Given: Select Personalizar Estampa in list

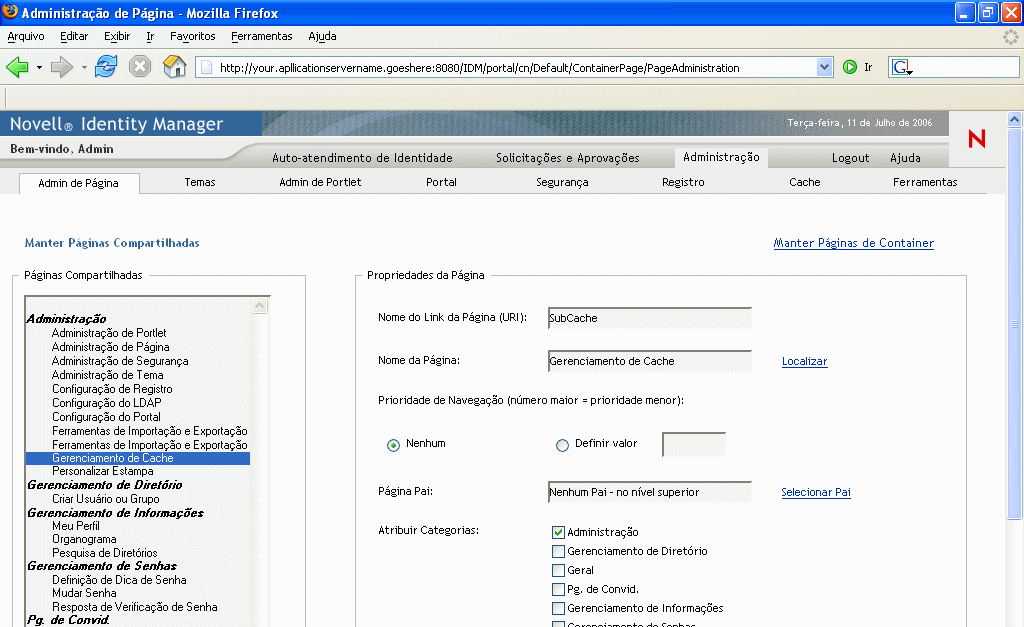Looking at the screenshot, I should pyautogui.click(x=103, y=472).
